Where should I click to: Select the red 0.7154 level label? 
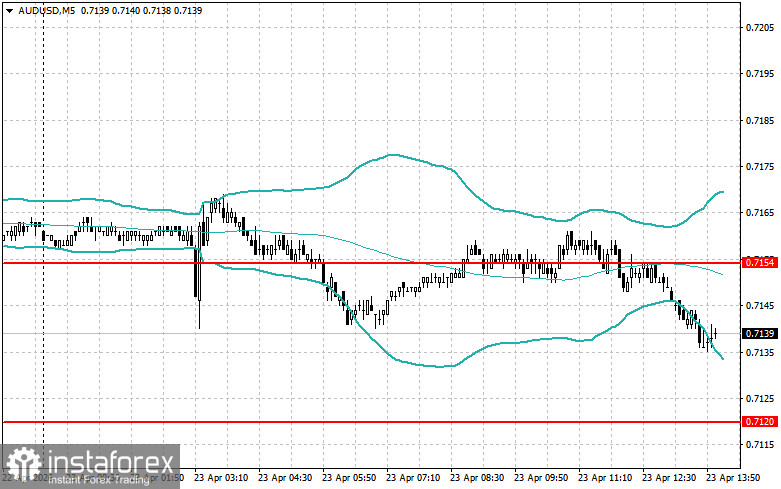pos(761,262)
